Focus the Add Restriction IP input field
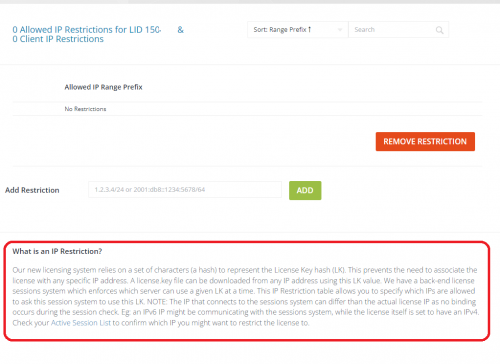The image size is (500, 364). pos(185,190)
